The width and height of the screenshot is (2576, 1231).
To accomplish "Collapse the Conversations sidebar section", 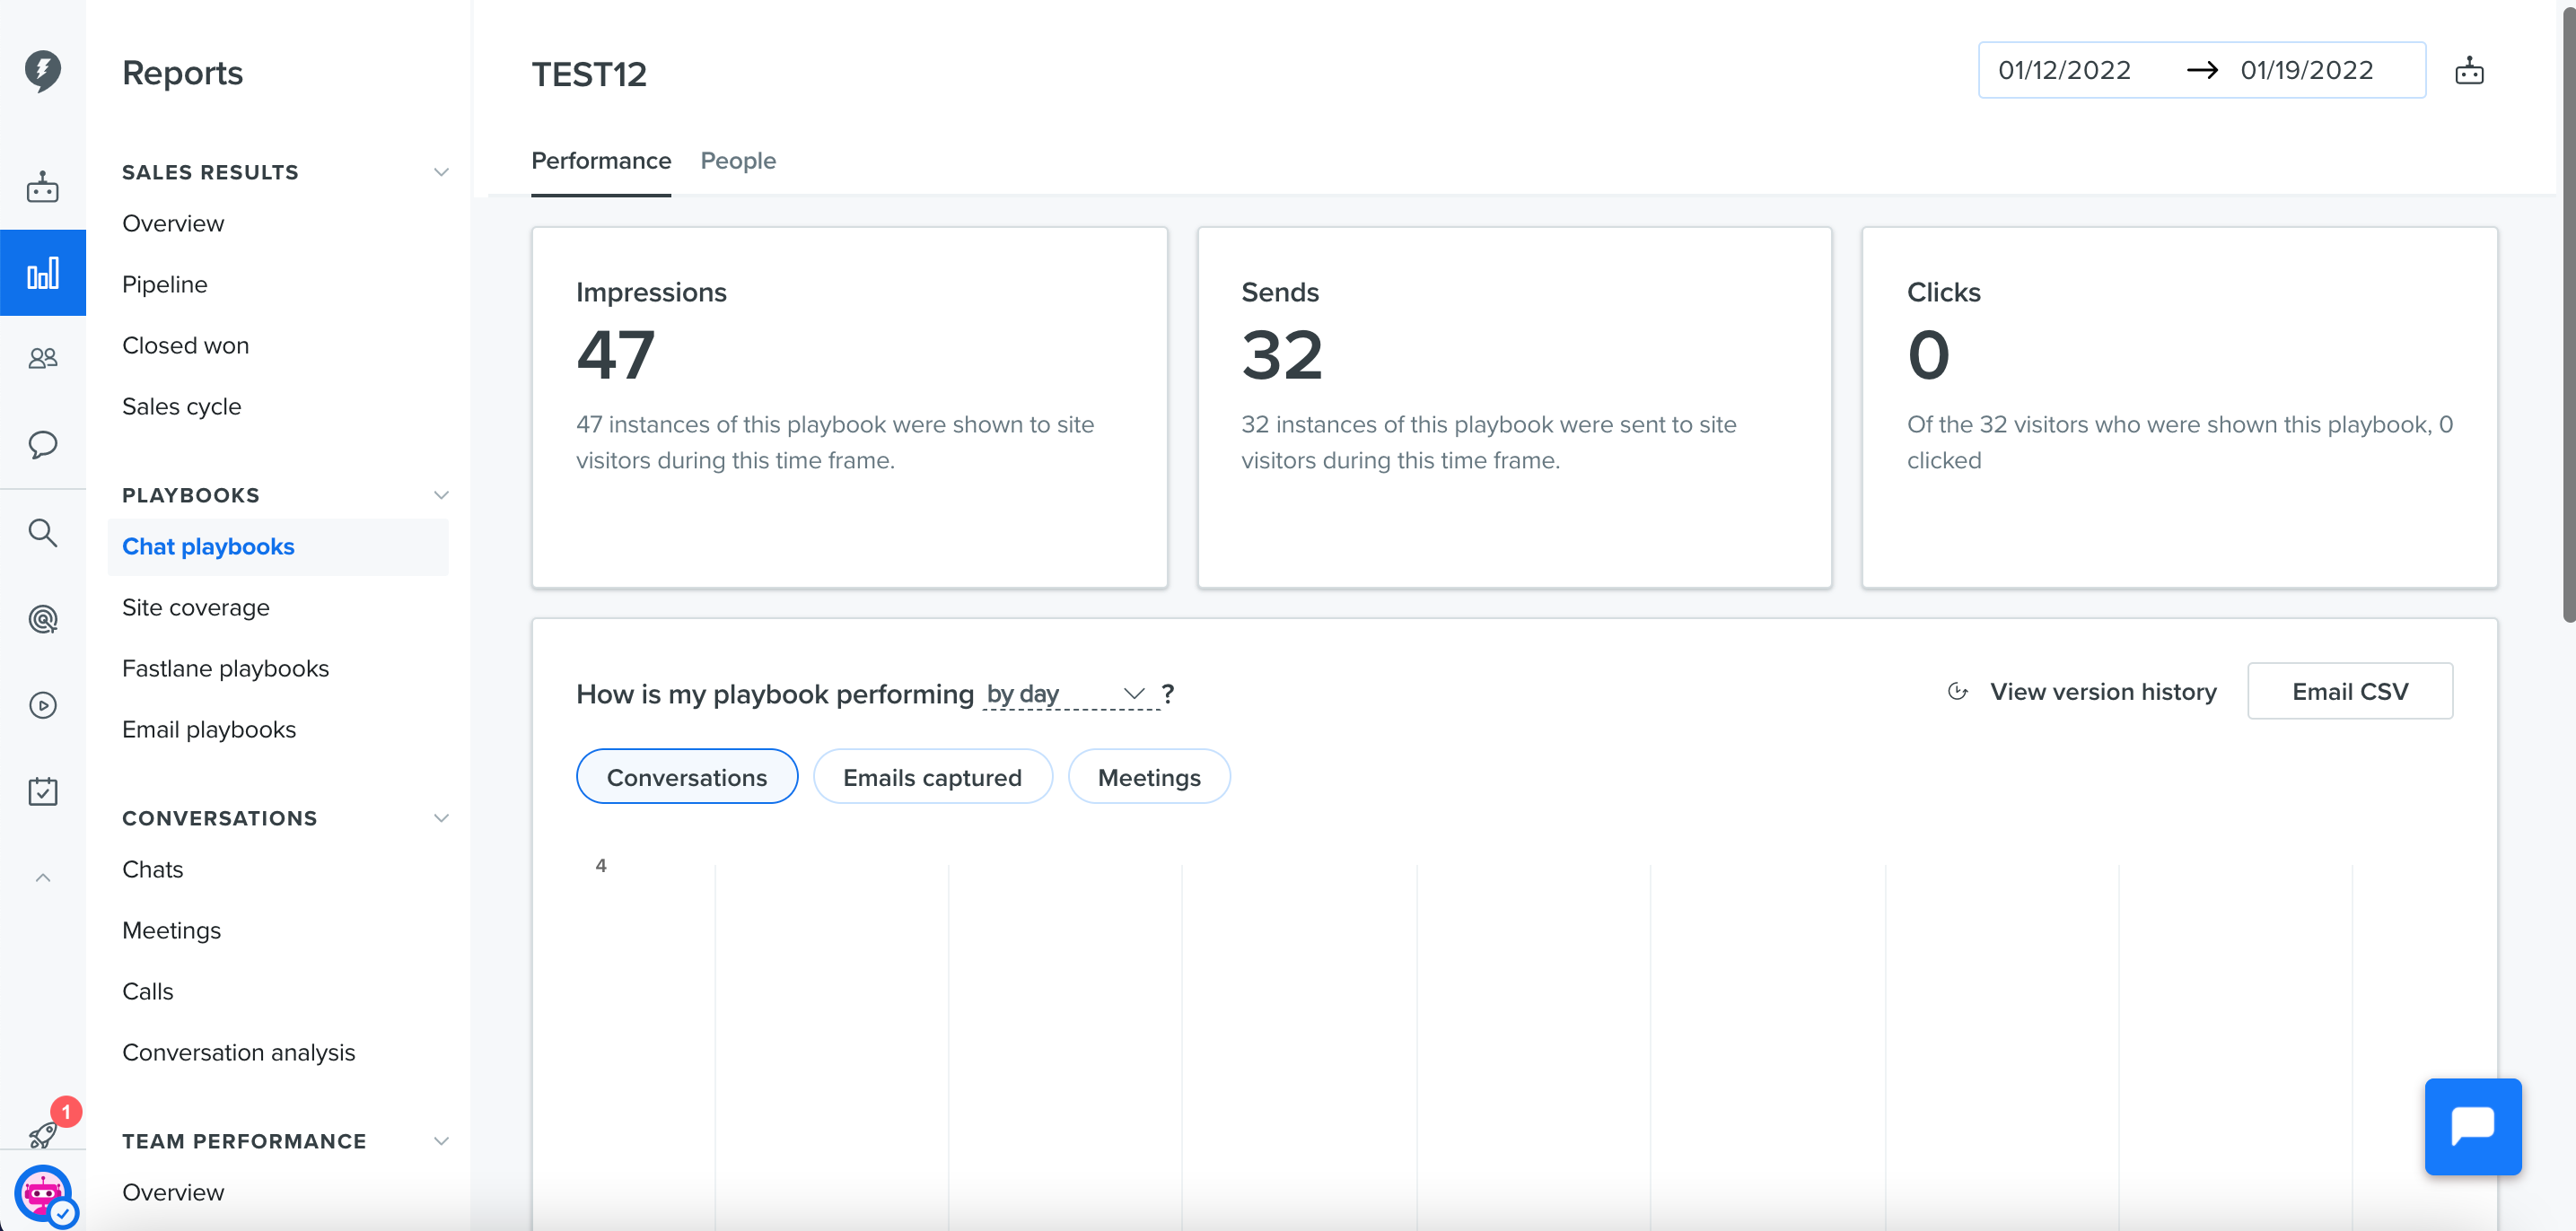I will click(x=441, y=818).
